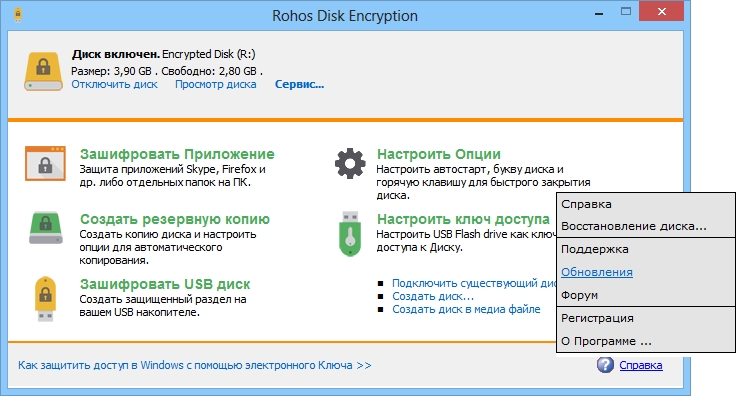The image size is (736, 396).
Task: Click the Encrypt Application window-lock icon
Action: point(45,164)
